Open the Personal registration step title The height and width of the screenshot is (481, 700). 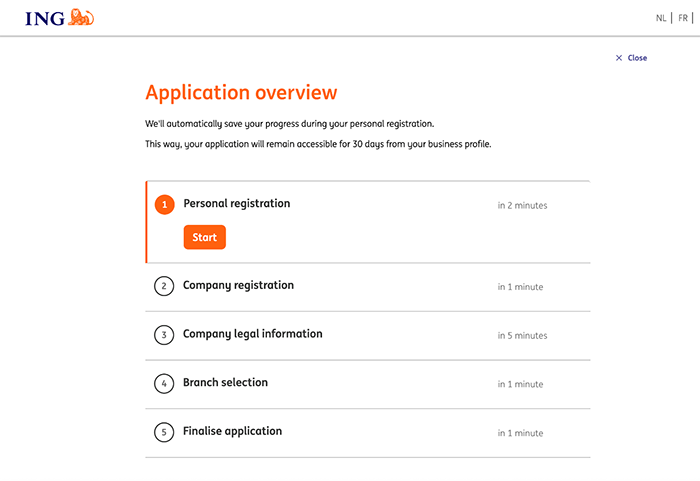(236, 204)
